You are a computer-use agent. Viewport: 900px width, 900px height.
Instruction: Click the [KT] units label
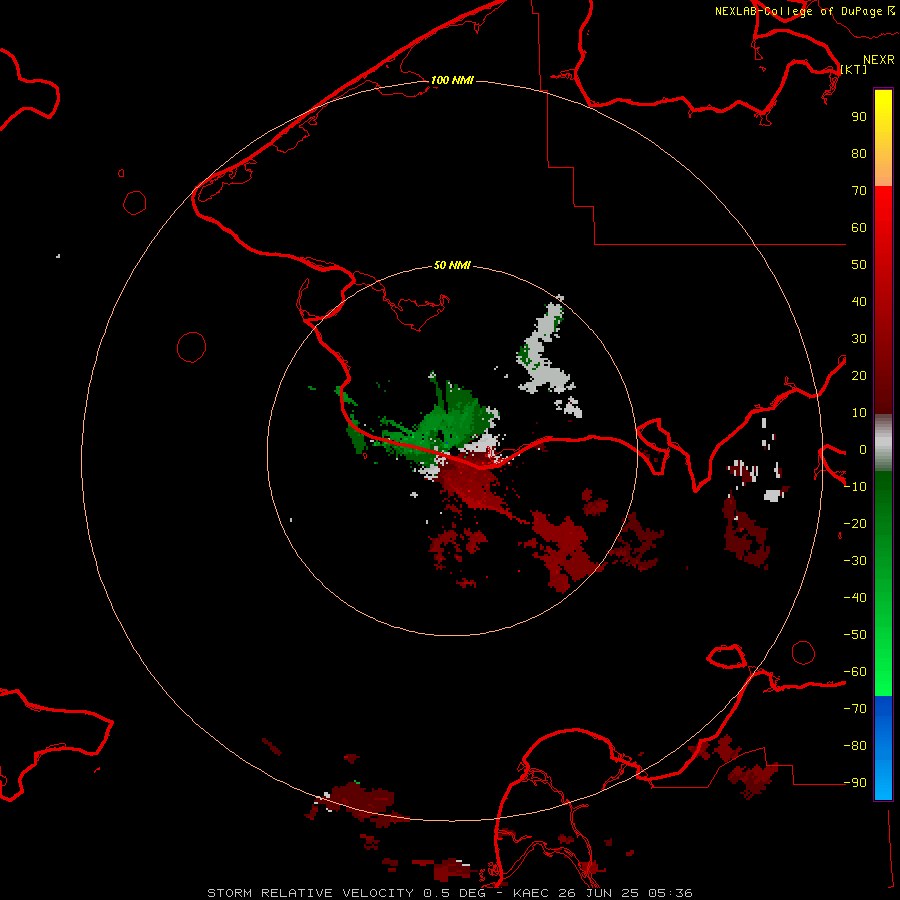coord(854,69)
